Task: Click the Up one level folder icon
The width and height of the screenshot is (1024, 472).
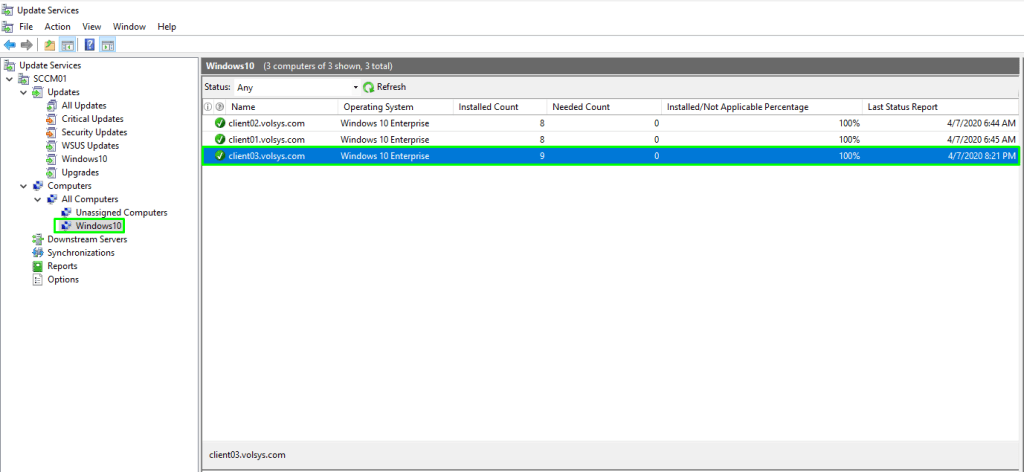Action: [50, 45]
